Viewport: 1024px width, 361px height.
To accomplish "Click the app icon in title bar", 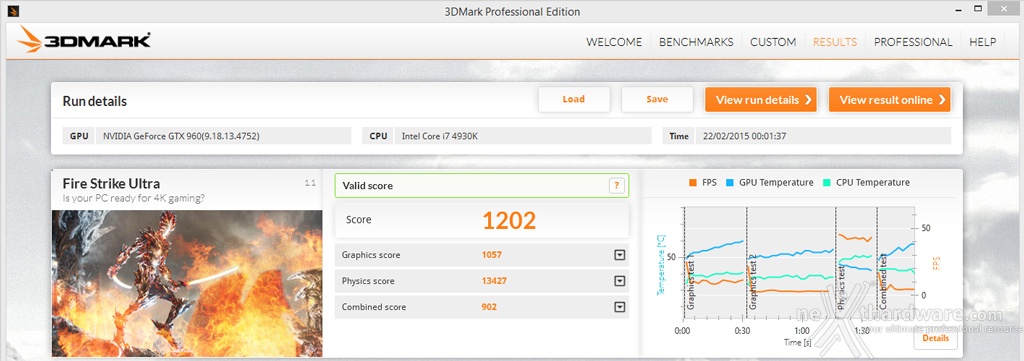I will coord(13,11).
